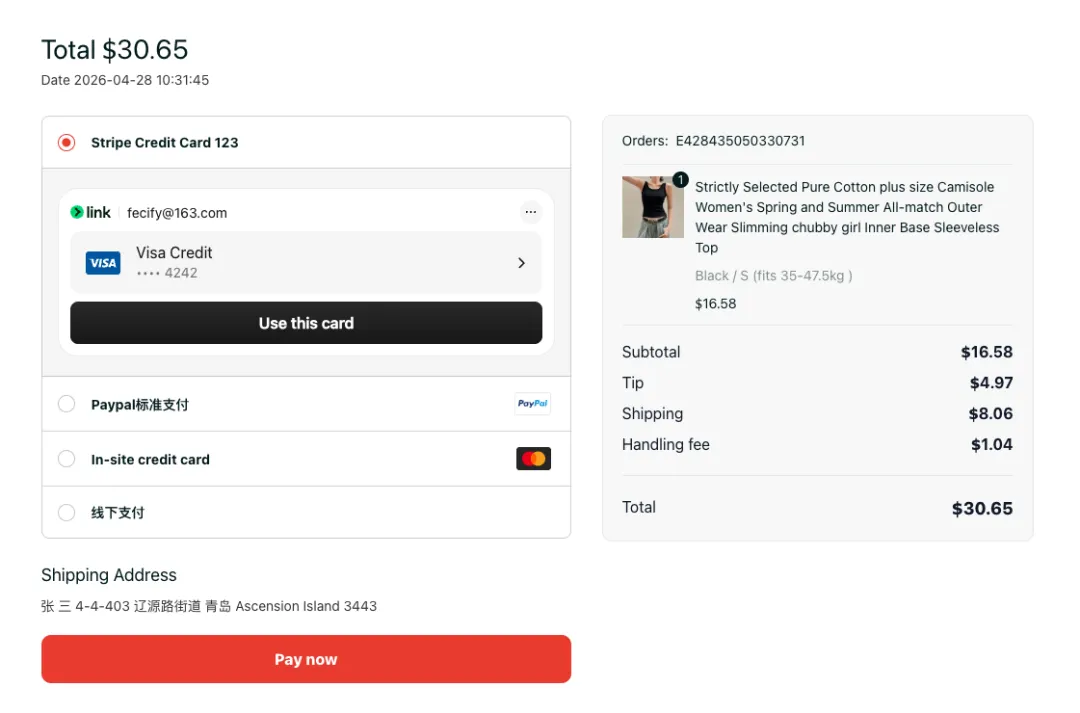1080x713 pixels.
Task: Open the three-dot menu beside fecify@163.com
Action: [x=530, y=212]
